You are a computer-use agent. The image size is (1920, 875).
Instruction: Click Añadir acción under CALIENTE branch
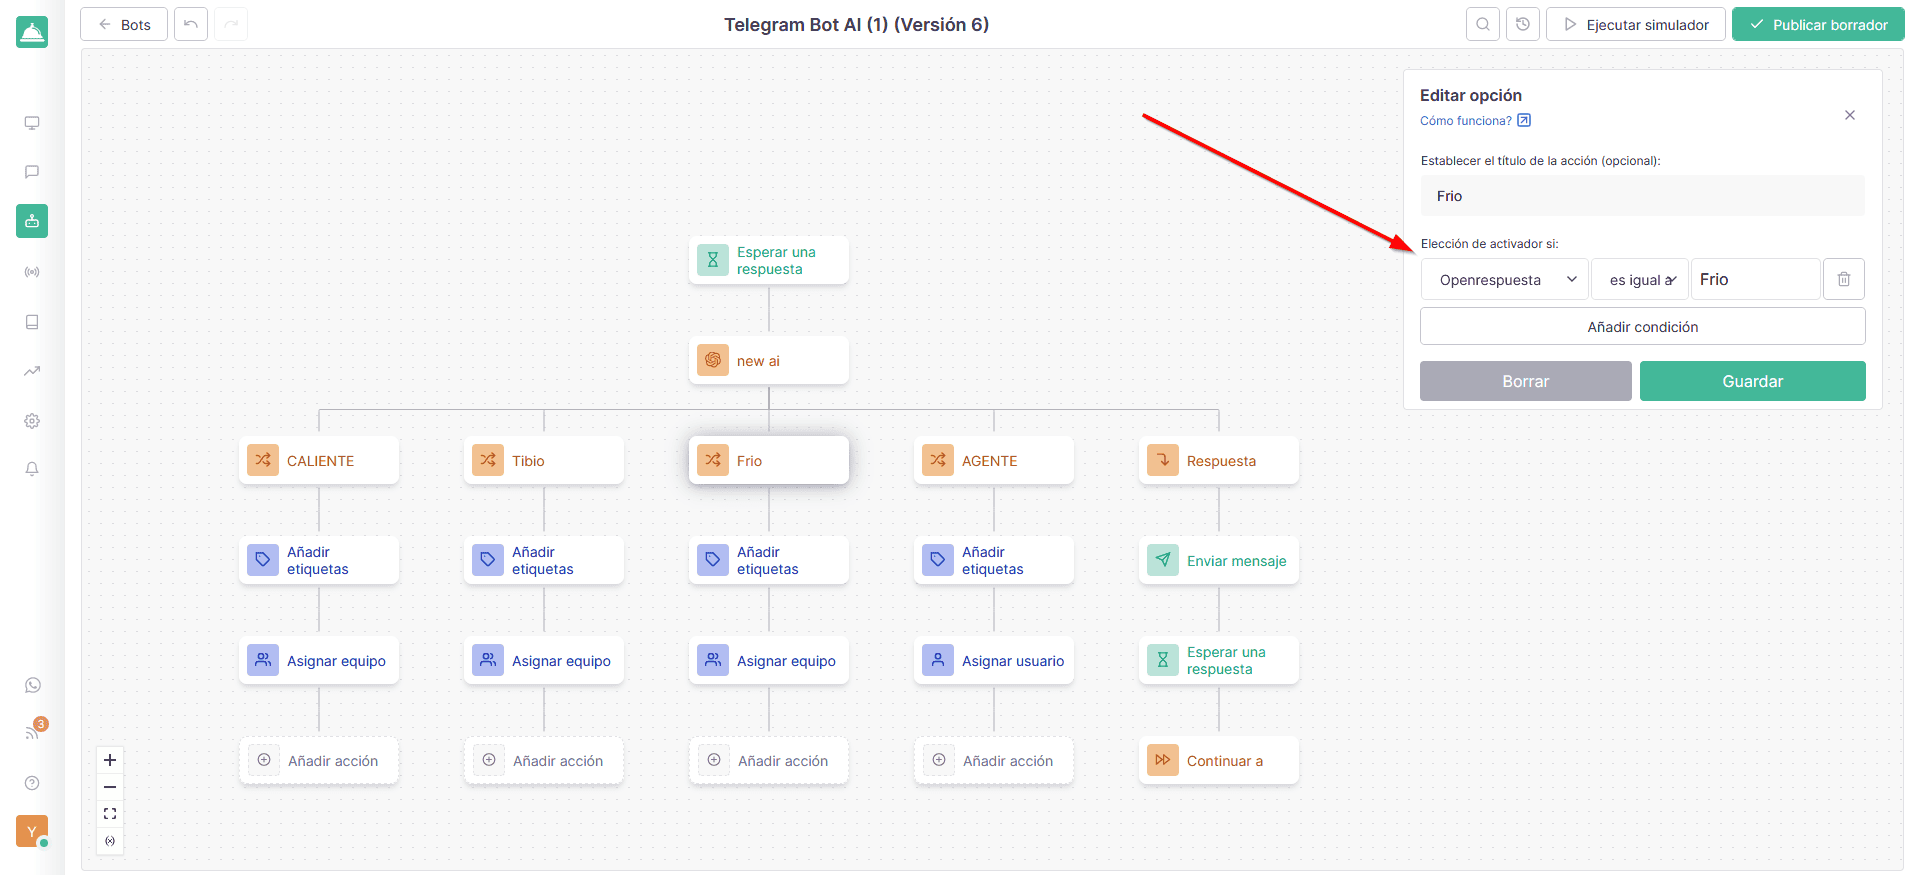[x=319, y=760]
